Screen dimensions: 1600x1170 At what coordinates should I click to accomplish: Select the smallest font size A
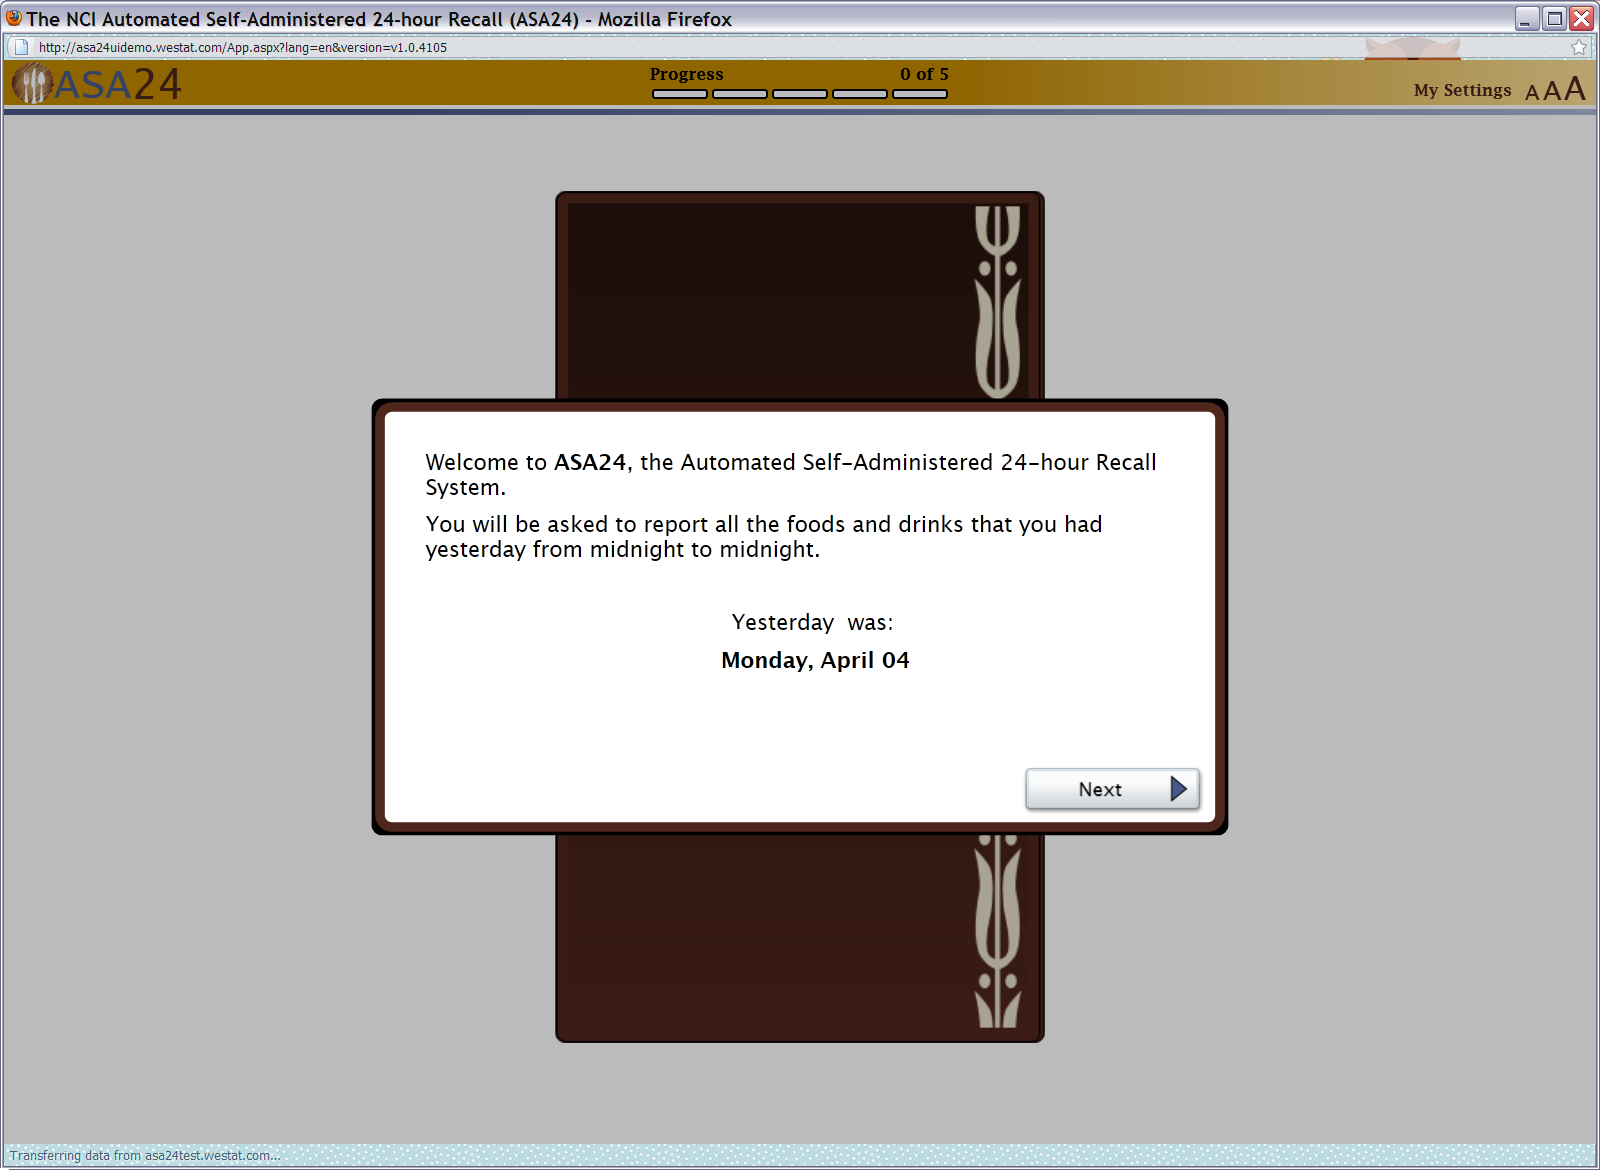coord(1532,93)
